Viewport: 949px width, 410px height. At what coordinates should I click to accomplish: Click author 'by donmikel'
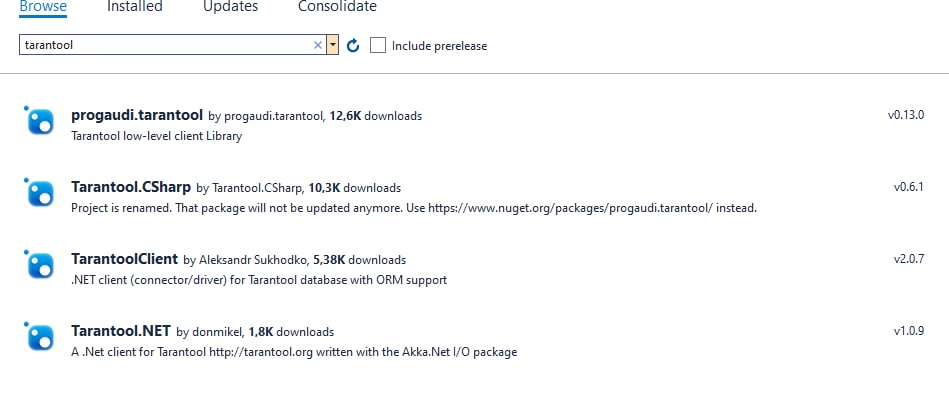pyautogui.click(x=211, y=332)
